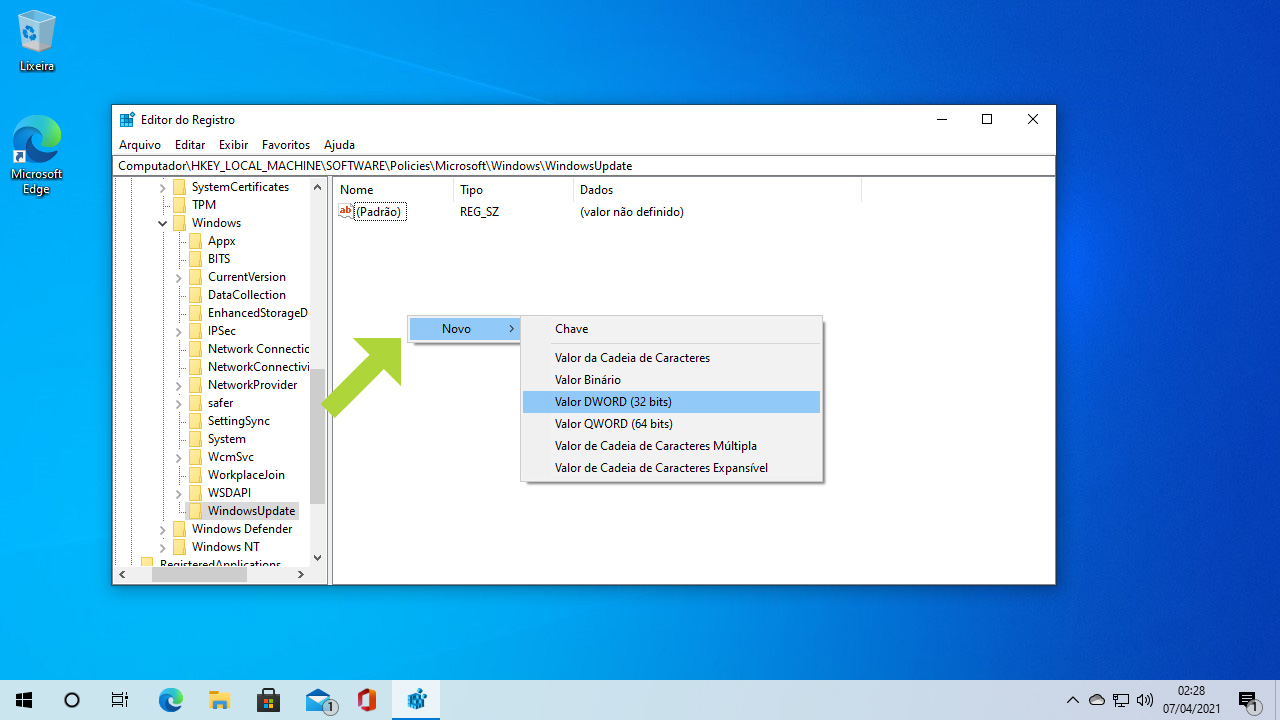1280x720 pixels.
Task: Click the Tipo column header
Action: coord(514,190)
